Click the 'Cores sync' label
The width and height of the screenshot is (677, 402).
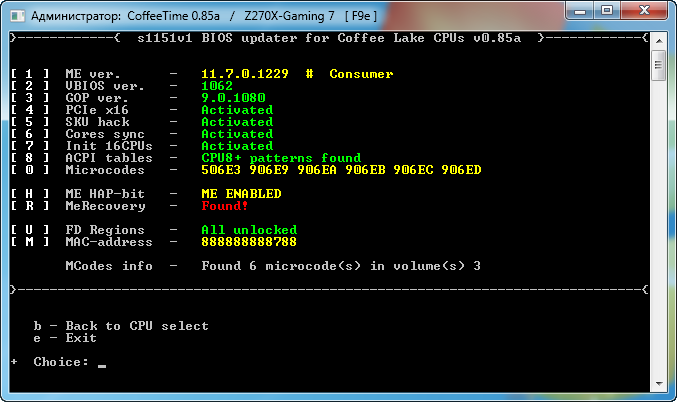click(105, 134)
